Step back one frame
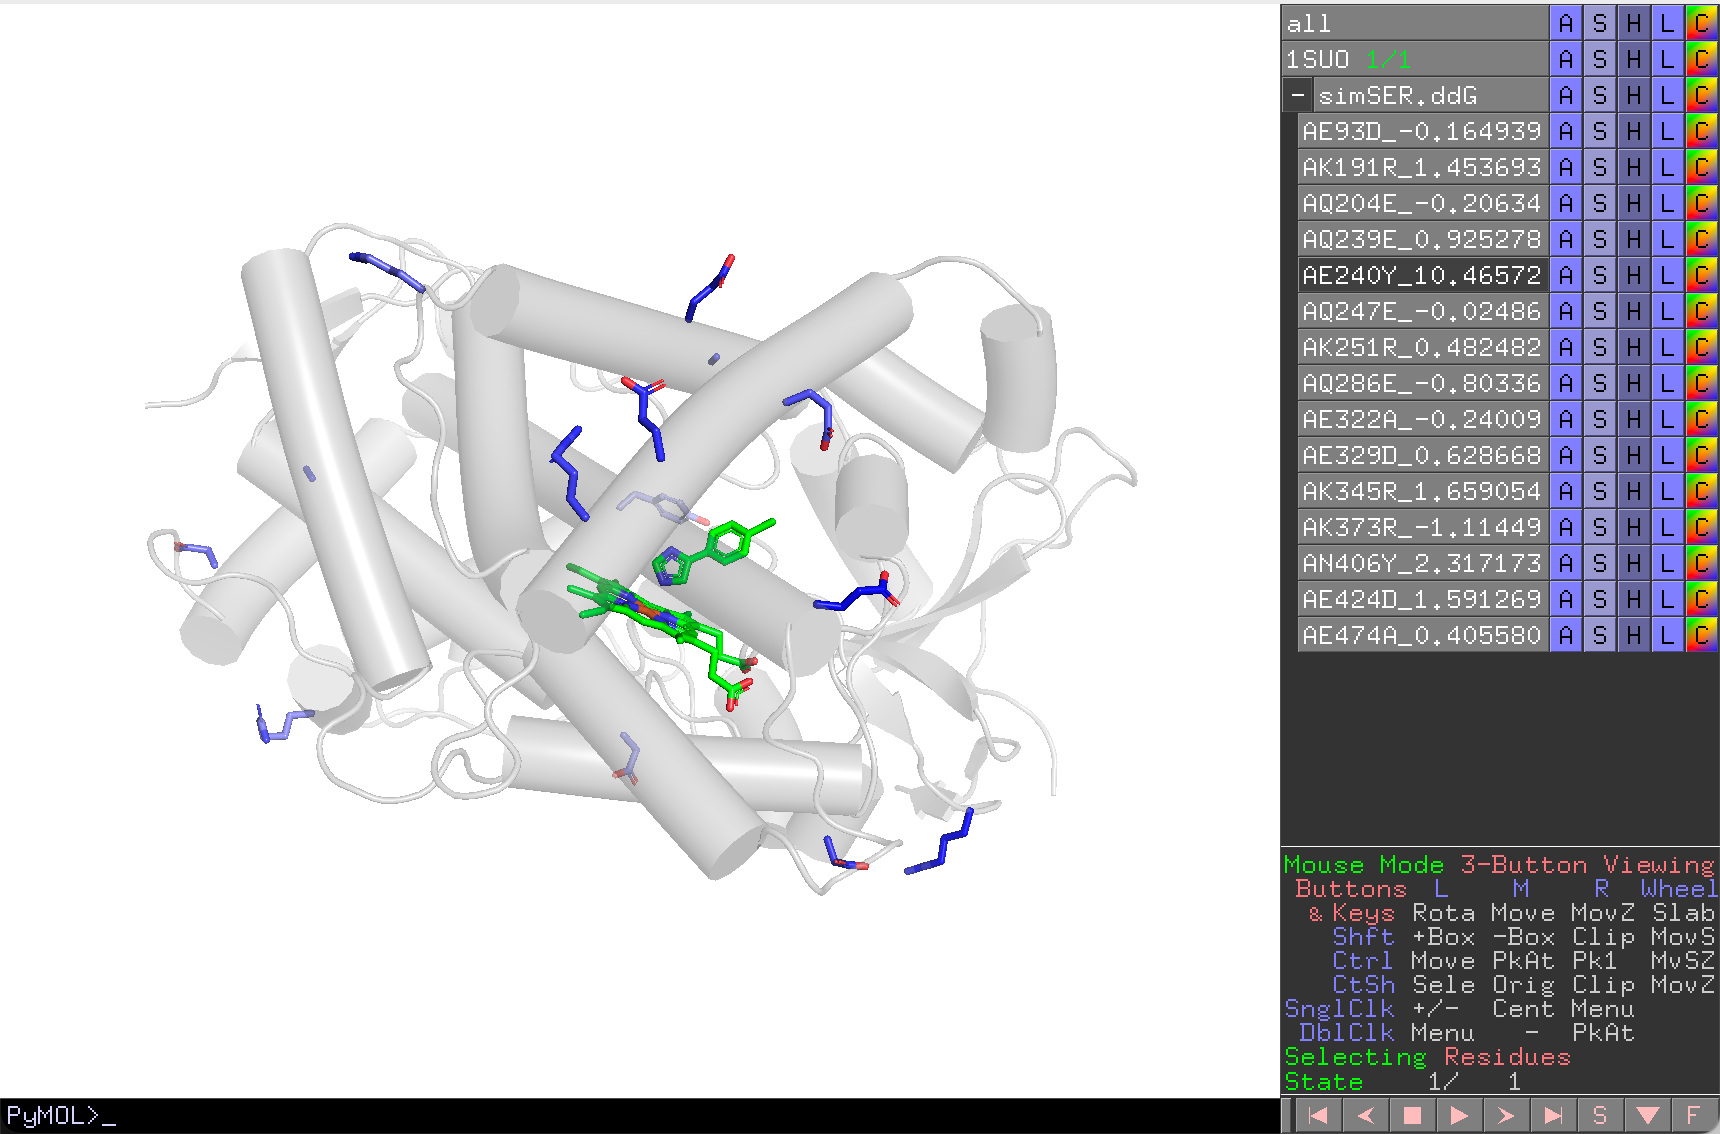 tap(1365, 1115)
